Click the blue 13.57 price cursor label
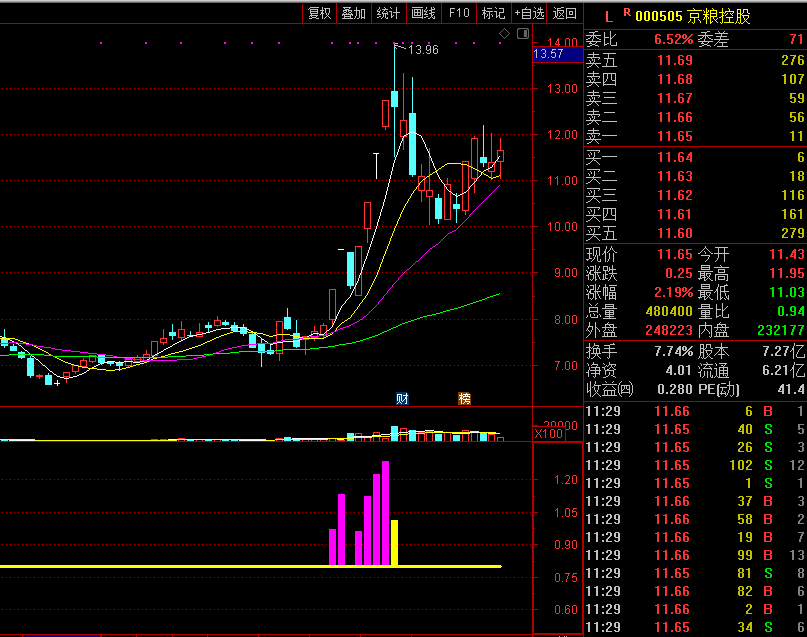The height and width of the screenshot is (637, 807). pos(557,54)
